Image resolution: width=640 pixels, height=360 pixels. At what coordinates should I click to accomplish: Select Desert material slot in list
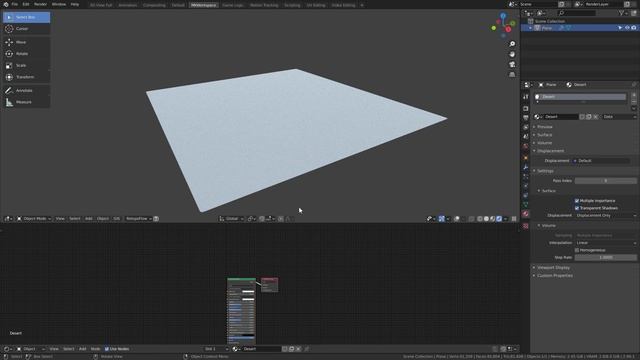(580, 97)
